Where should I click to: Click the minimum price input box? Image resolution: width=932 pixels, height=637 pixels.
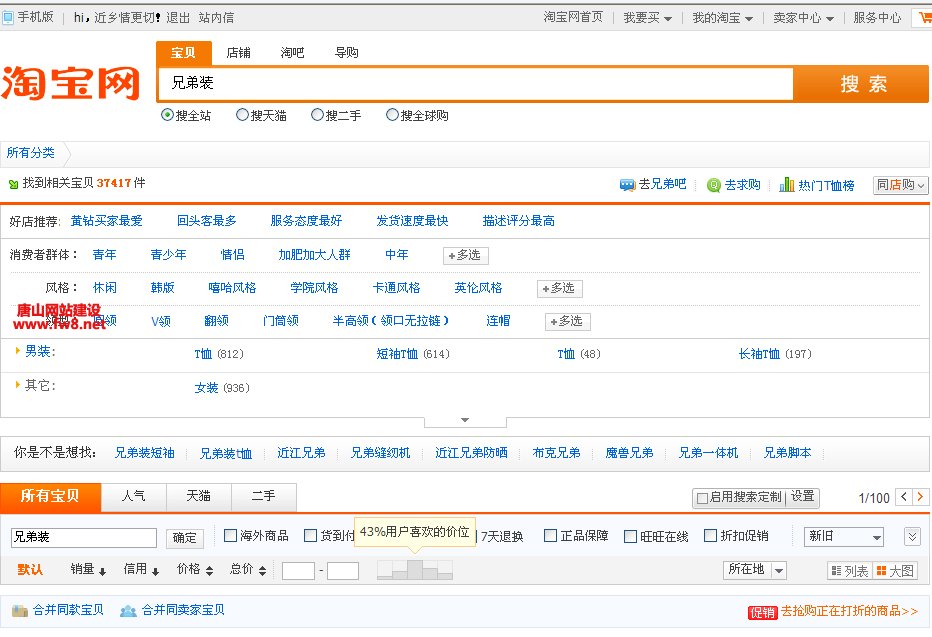click(x=298, y=571)
